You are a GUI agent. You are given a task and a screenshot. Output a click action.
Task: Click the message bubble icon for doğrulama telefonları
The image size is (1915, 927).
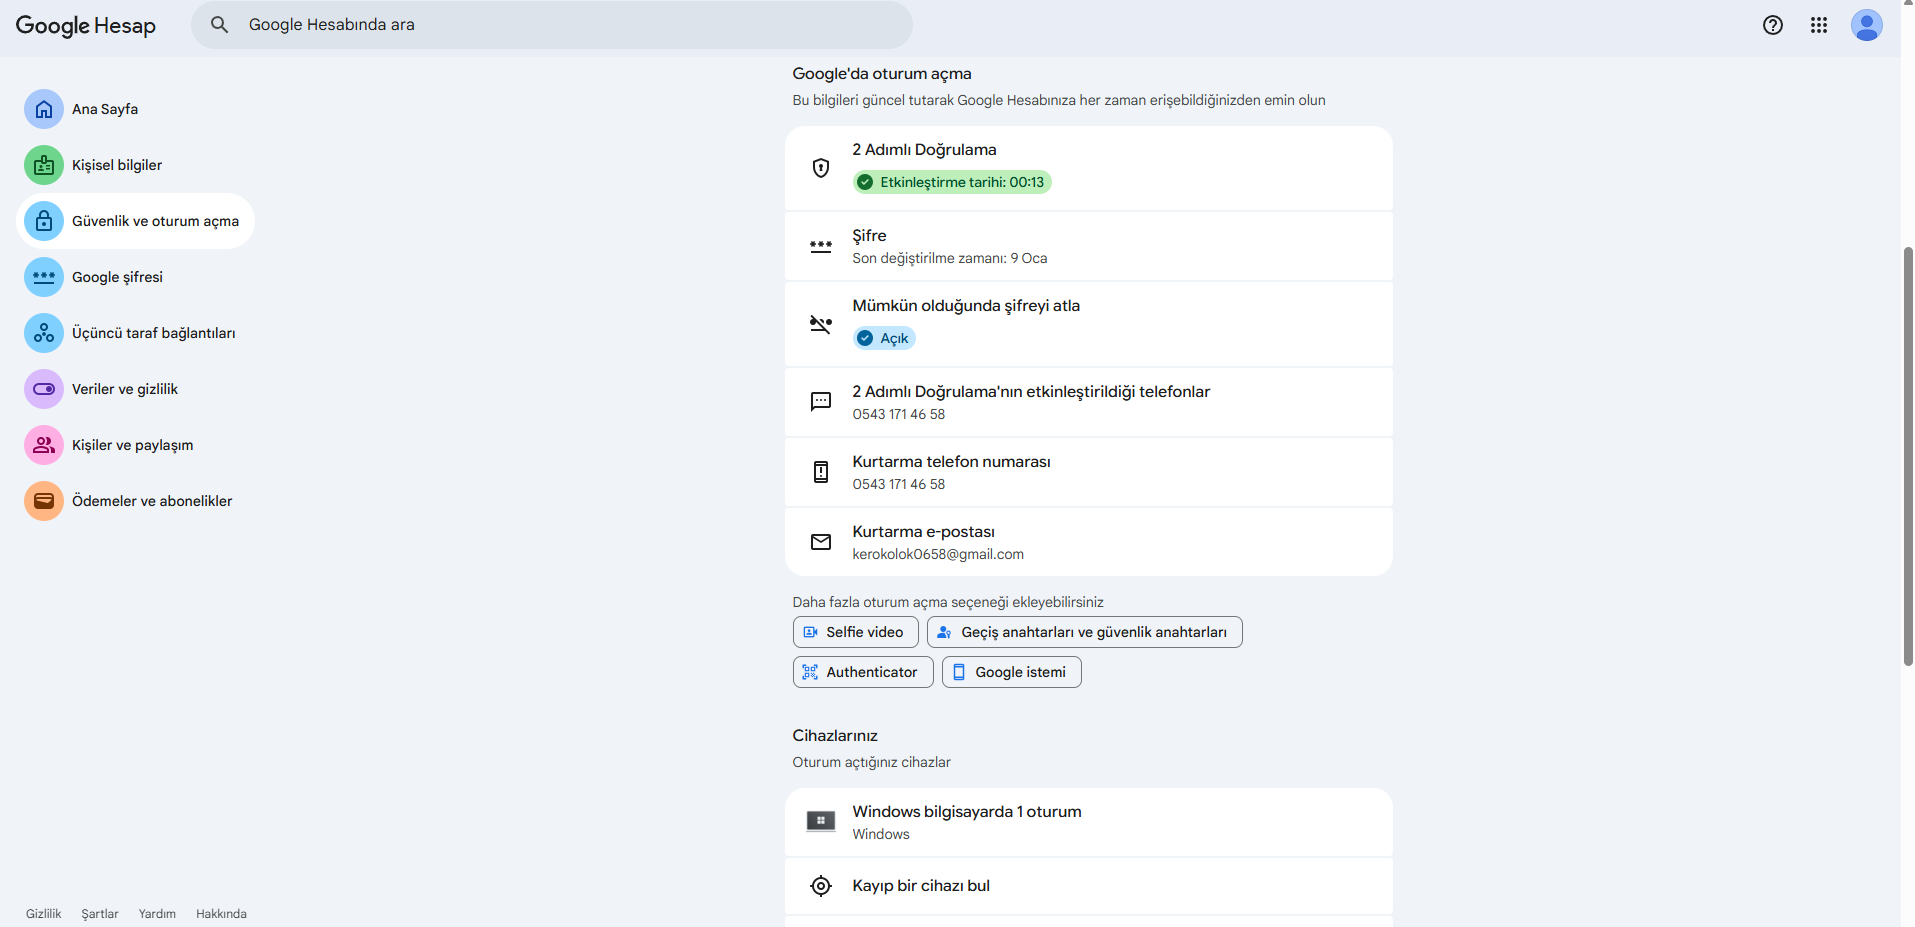point(820,402)
